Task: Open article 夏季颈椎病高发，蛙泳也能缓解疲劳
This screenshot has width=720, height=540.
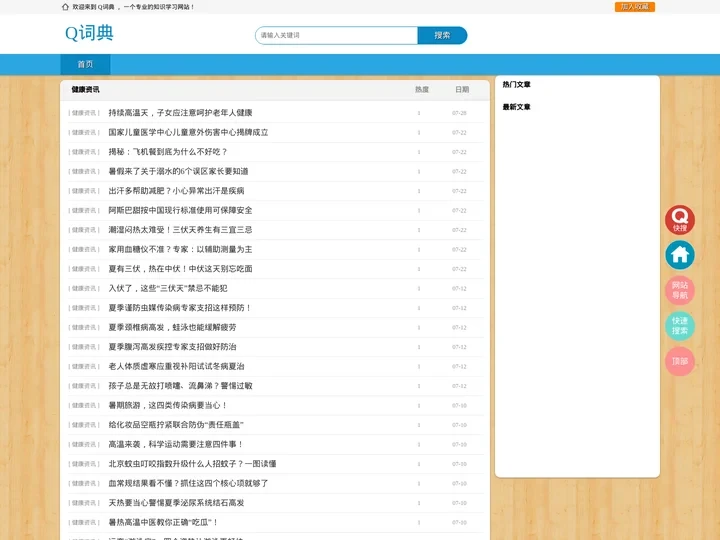Action: click(172, 327)
